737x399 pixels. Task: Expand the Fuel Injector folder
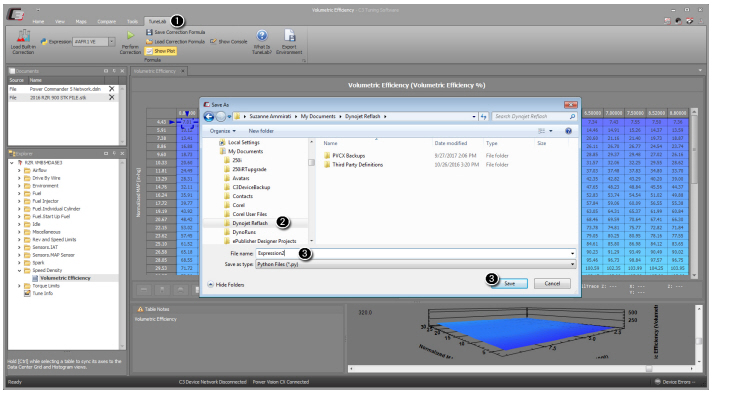coord(19,201)
